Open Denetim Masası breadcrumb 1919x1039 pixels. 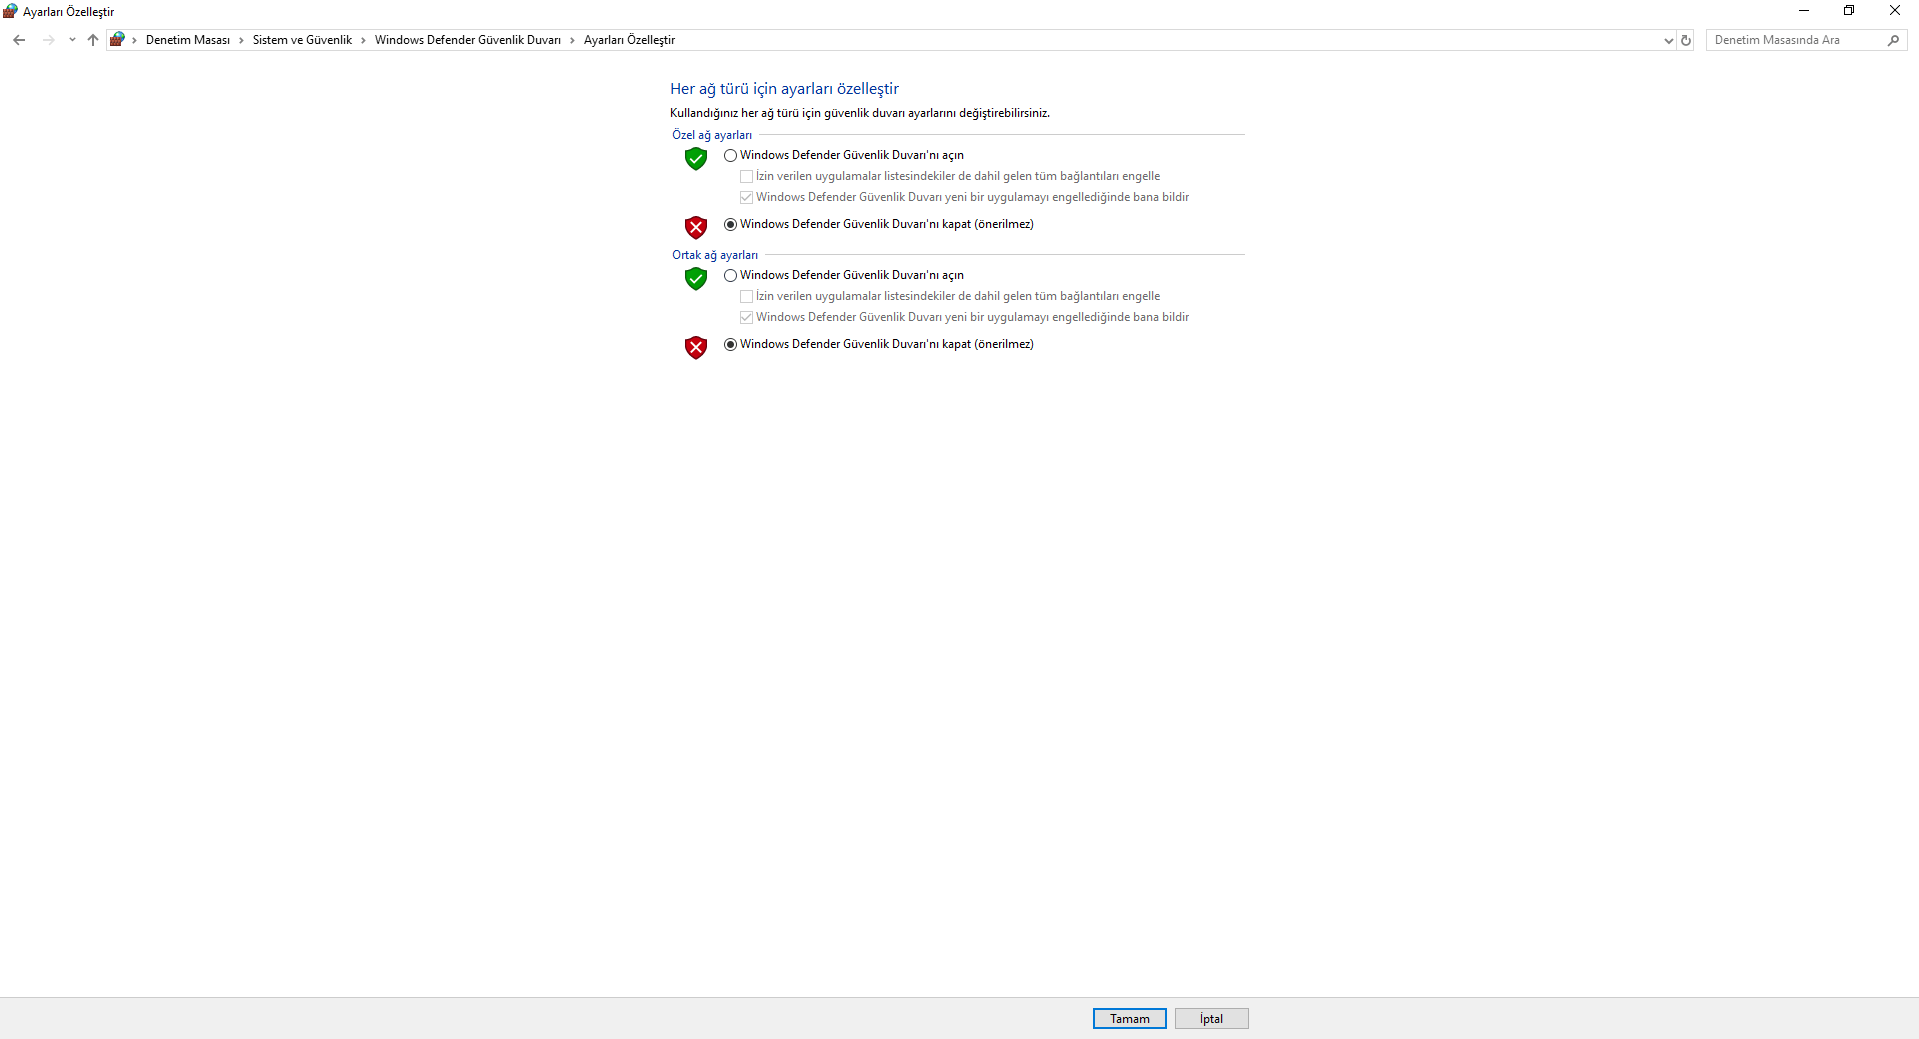point(188,40)
